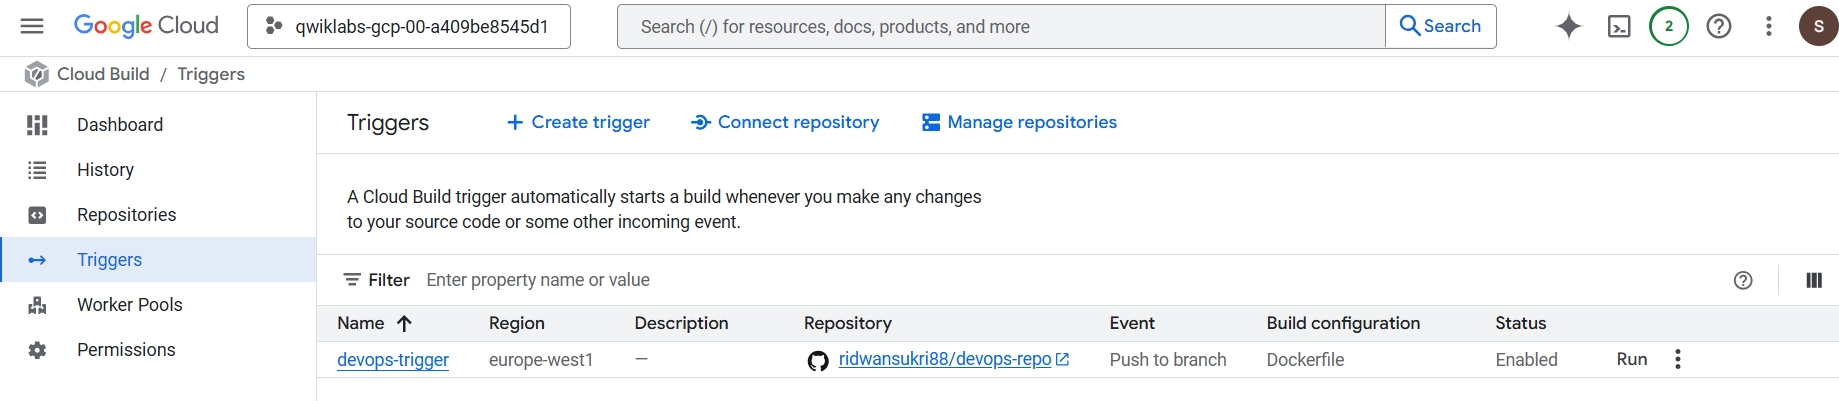Open the Dashboard sidebar item
This screenshot has height=401, width=1839.
coord(158,125)
